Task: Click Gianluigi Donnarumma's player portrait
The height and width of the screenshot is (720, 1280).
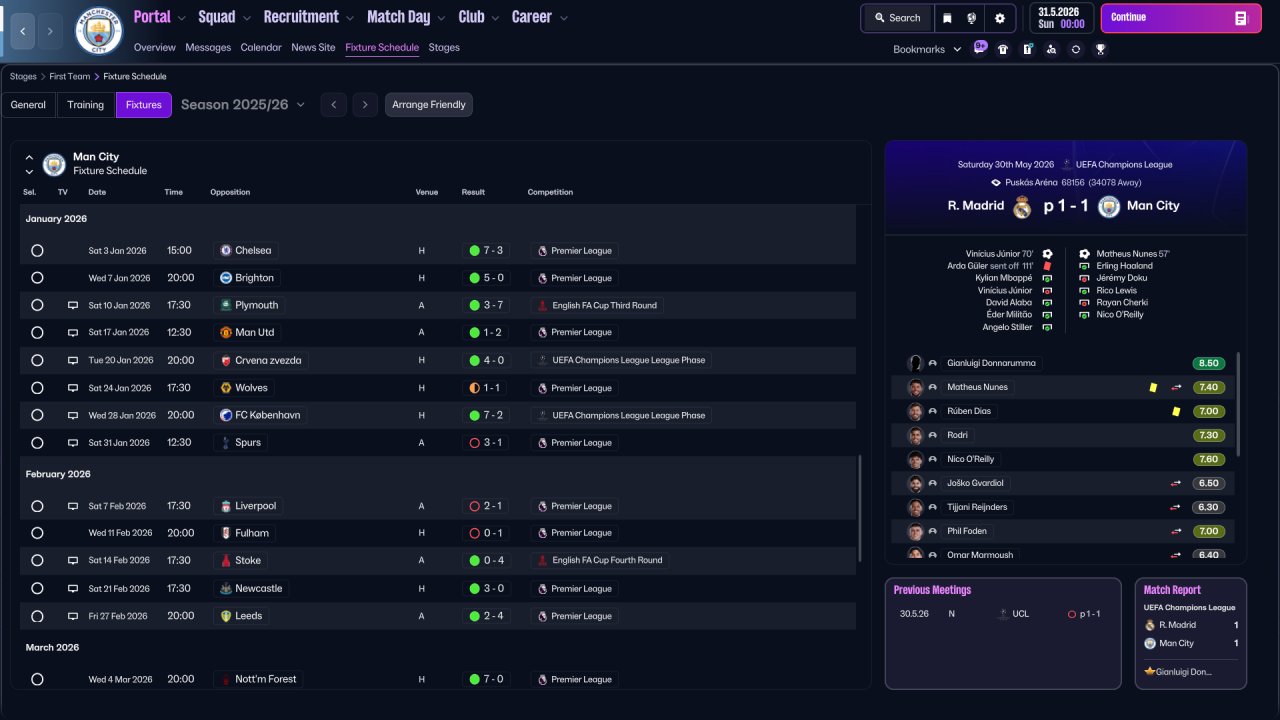Action: tap(915, 363)
